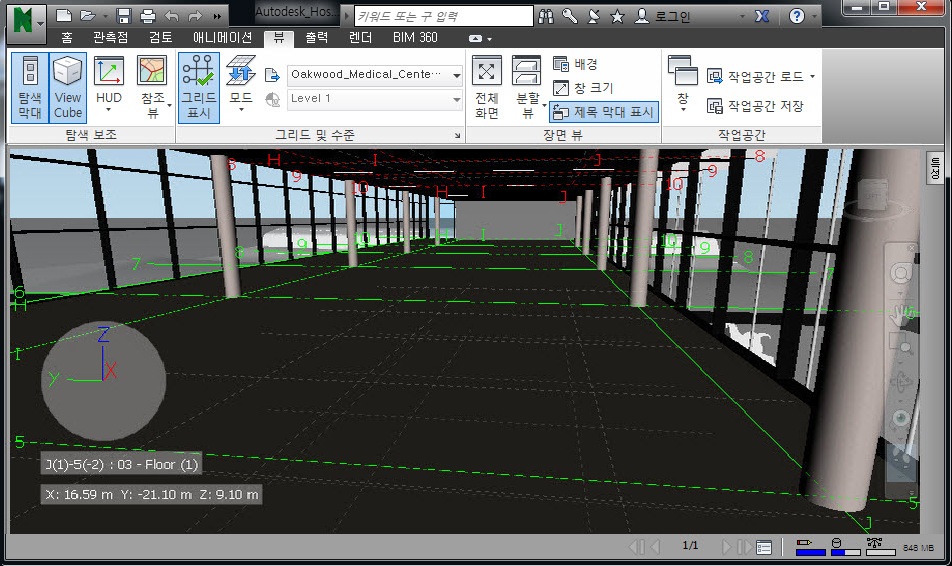Sign in via 로그인 button

pyautogui.click(x=663, y=16)
